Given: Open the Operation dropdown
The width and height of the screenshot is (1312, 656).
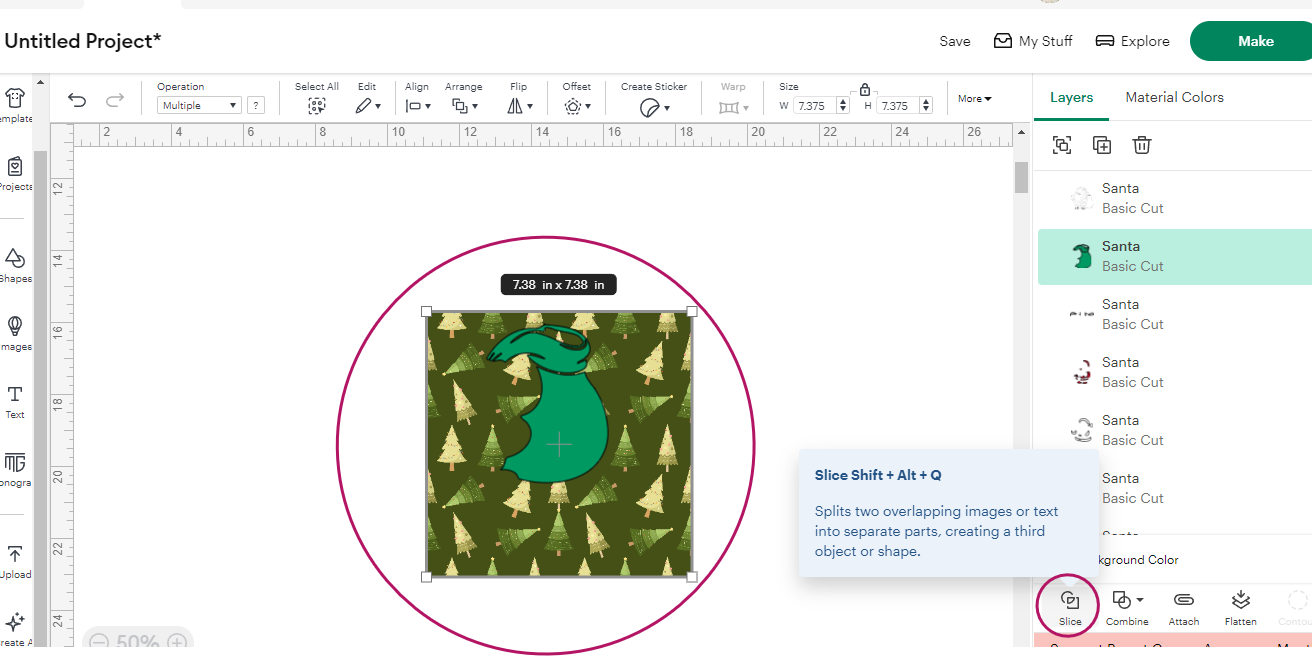Looking at the screenshot, I should click(x=200, y=105).
